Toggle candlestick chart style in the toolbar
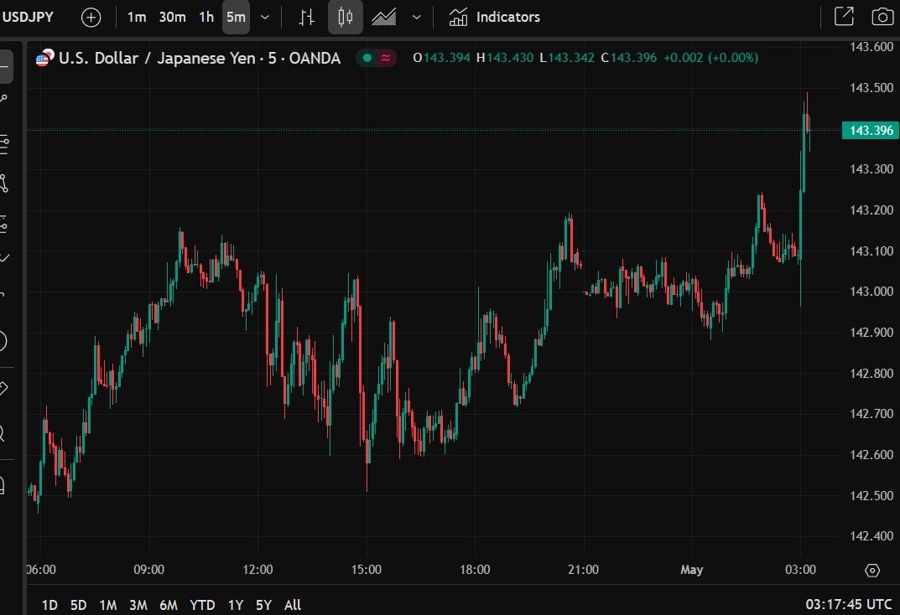 pos(345,17)
